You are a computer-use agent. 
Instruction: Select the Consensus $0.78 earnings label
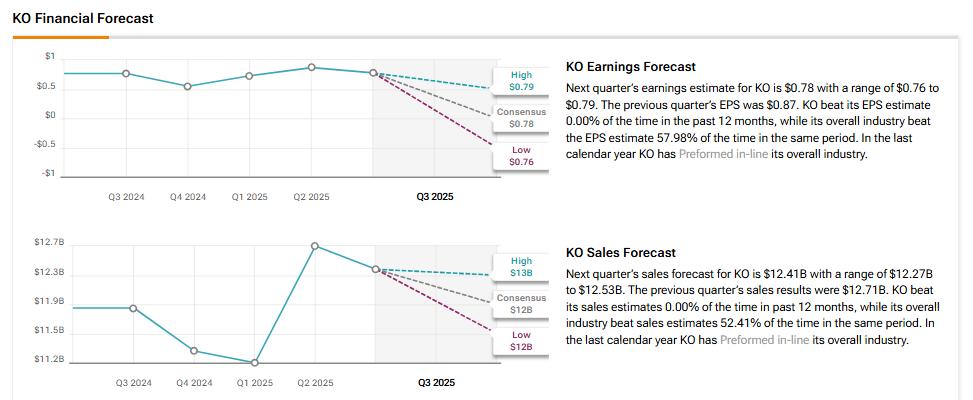[x=521, y=118]
